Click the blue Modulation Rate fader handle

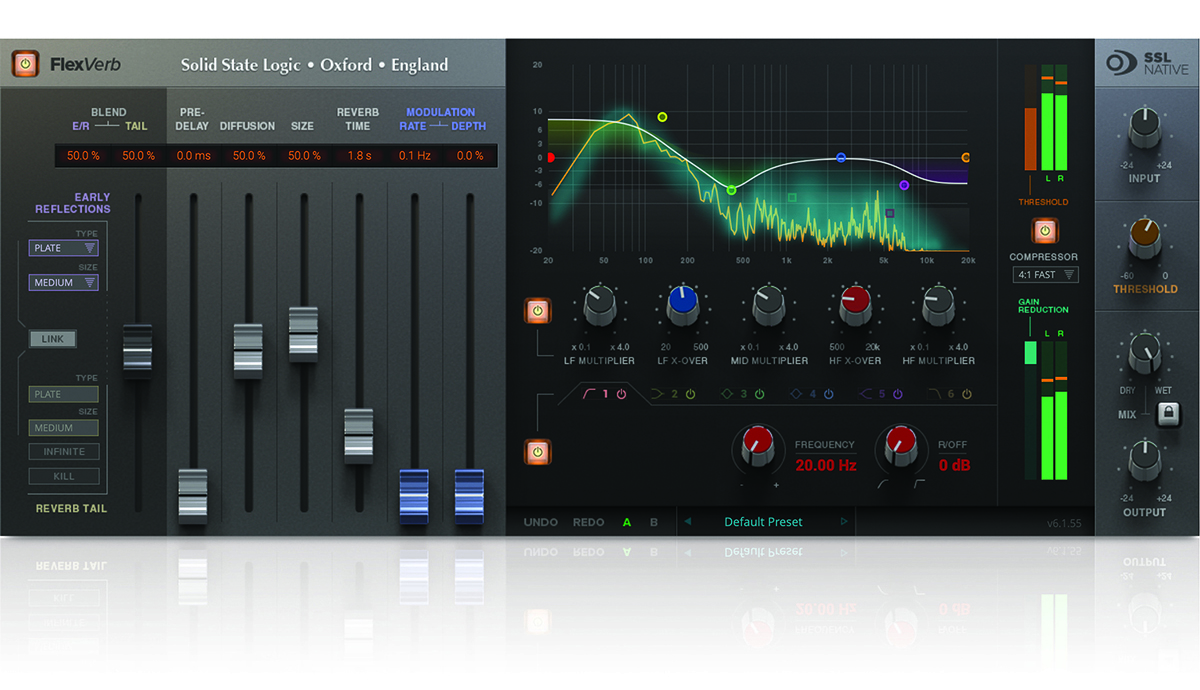[x=414, y=496]
